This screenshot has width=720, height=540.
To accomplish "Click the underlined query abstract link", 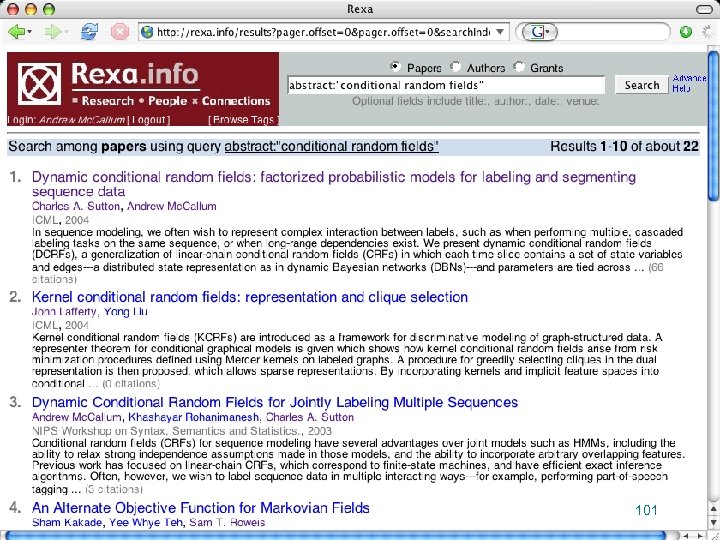I will coord(332,146).
